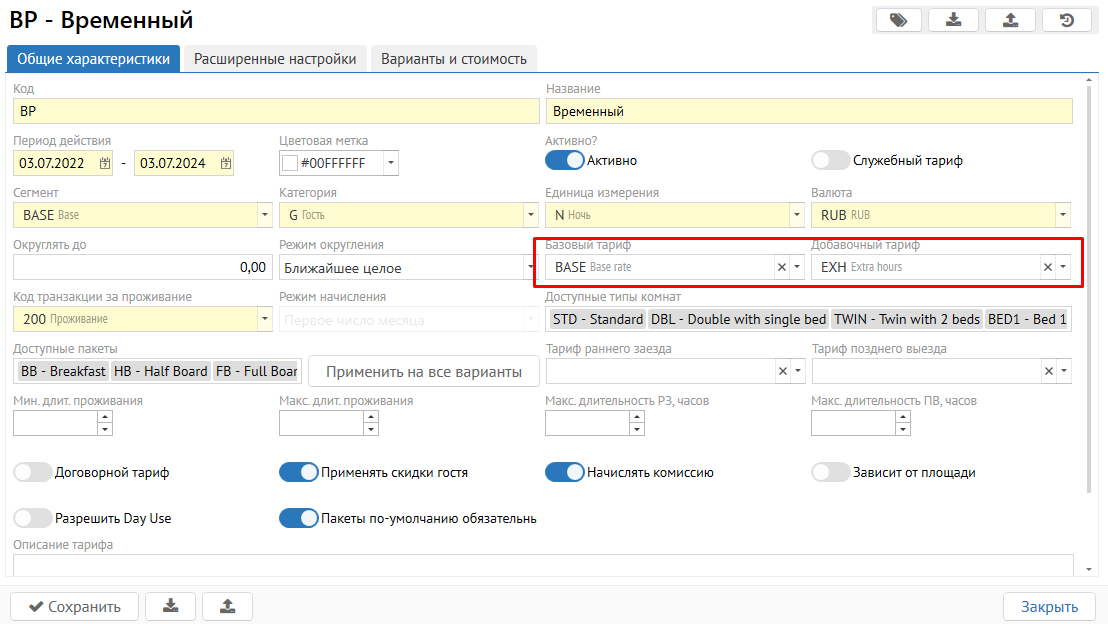Image resolution: width=1108 pixels, height=624 pixels.
Task: Expand the Единица измерения dropdown
Action: 797,215
